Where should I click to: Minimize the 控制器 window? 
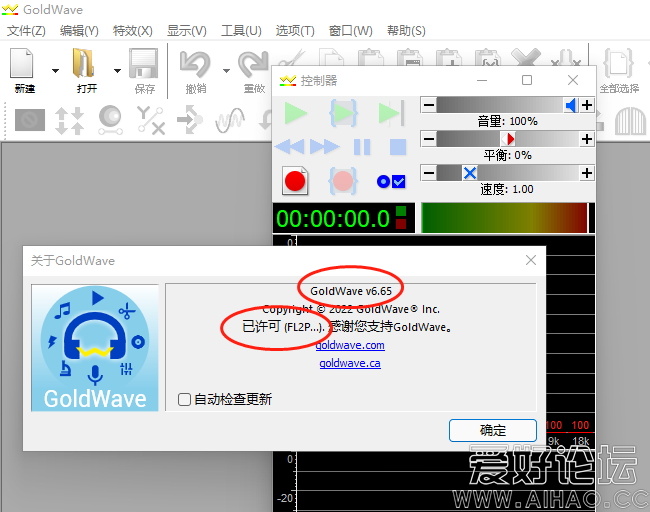coord(482,80)
